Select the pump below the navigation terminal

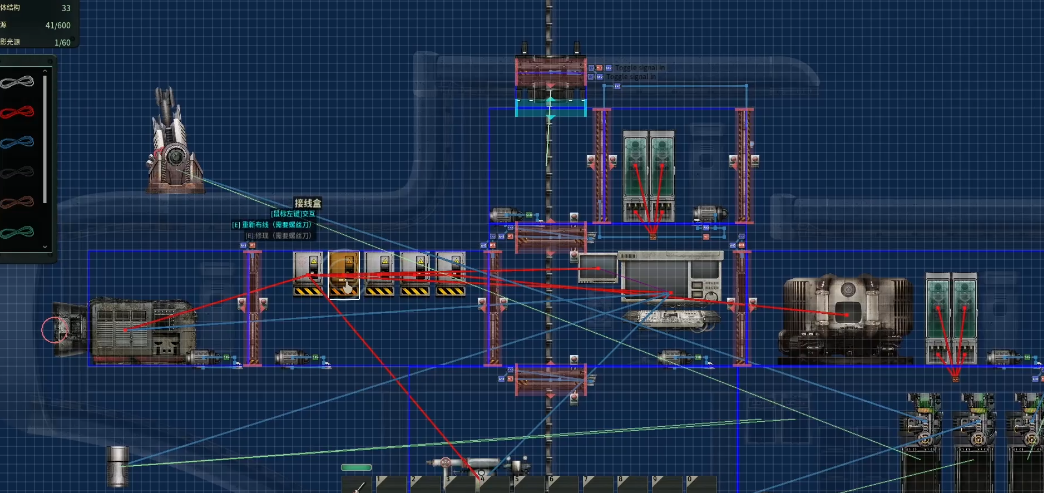pos(676,358)
